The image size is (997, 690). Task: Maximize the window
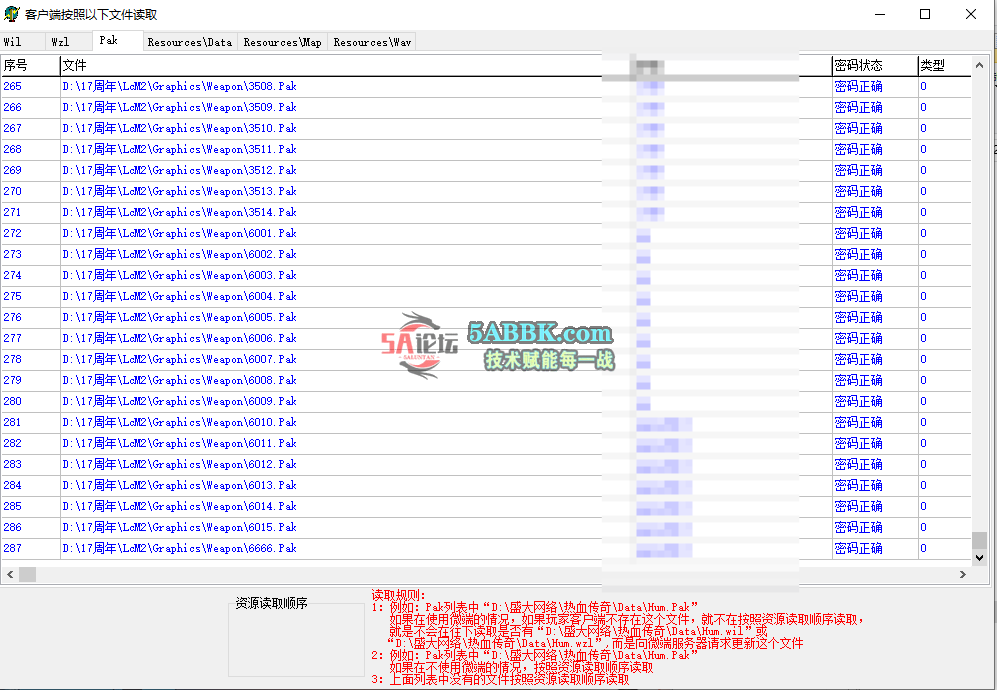(x=925, y=14)
